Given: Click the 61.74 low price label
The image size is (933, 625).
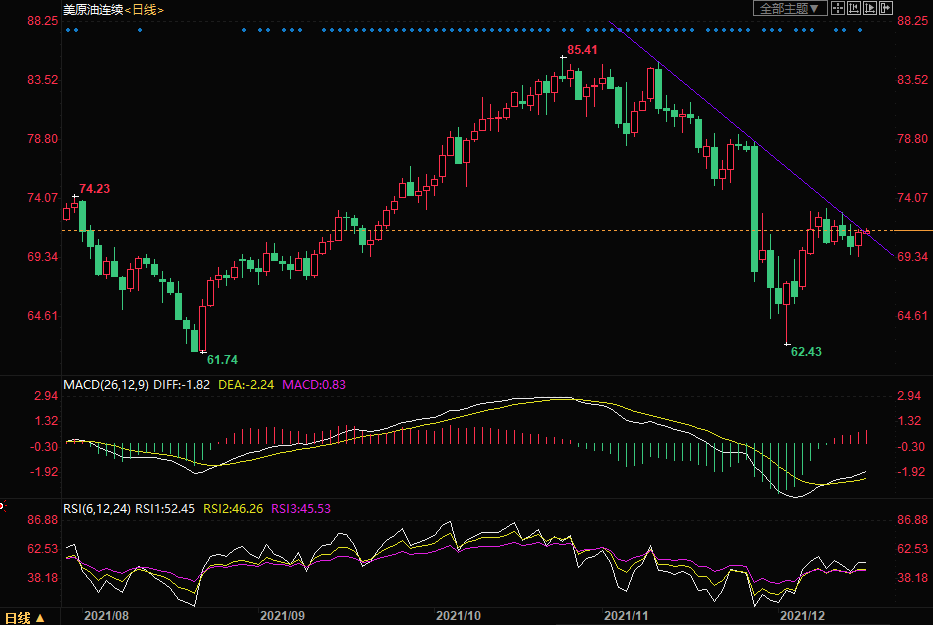Looking at the screenshot, I should (223, 359).
